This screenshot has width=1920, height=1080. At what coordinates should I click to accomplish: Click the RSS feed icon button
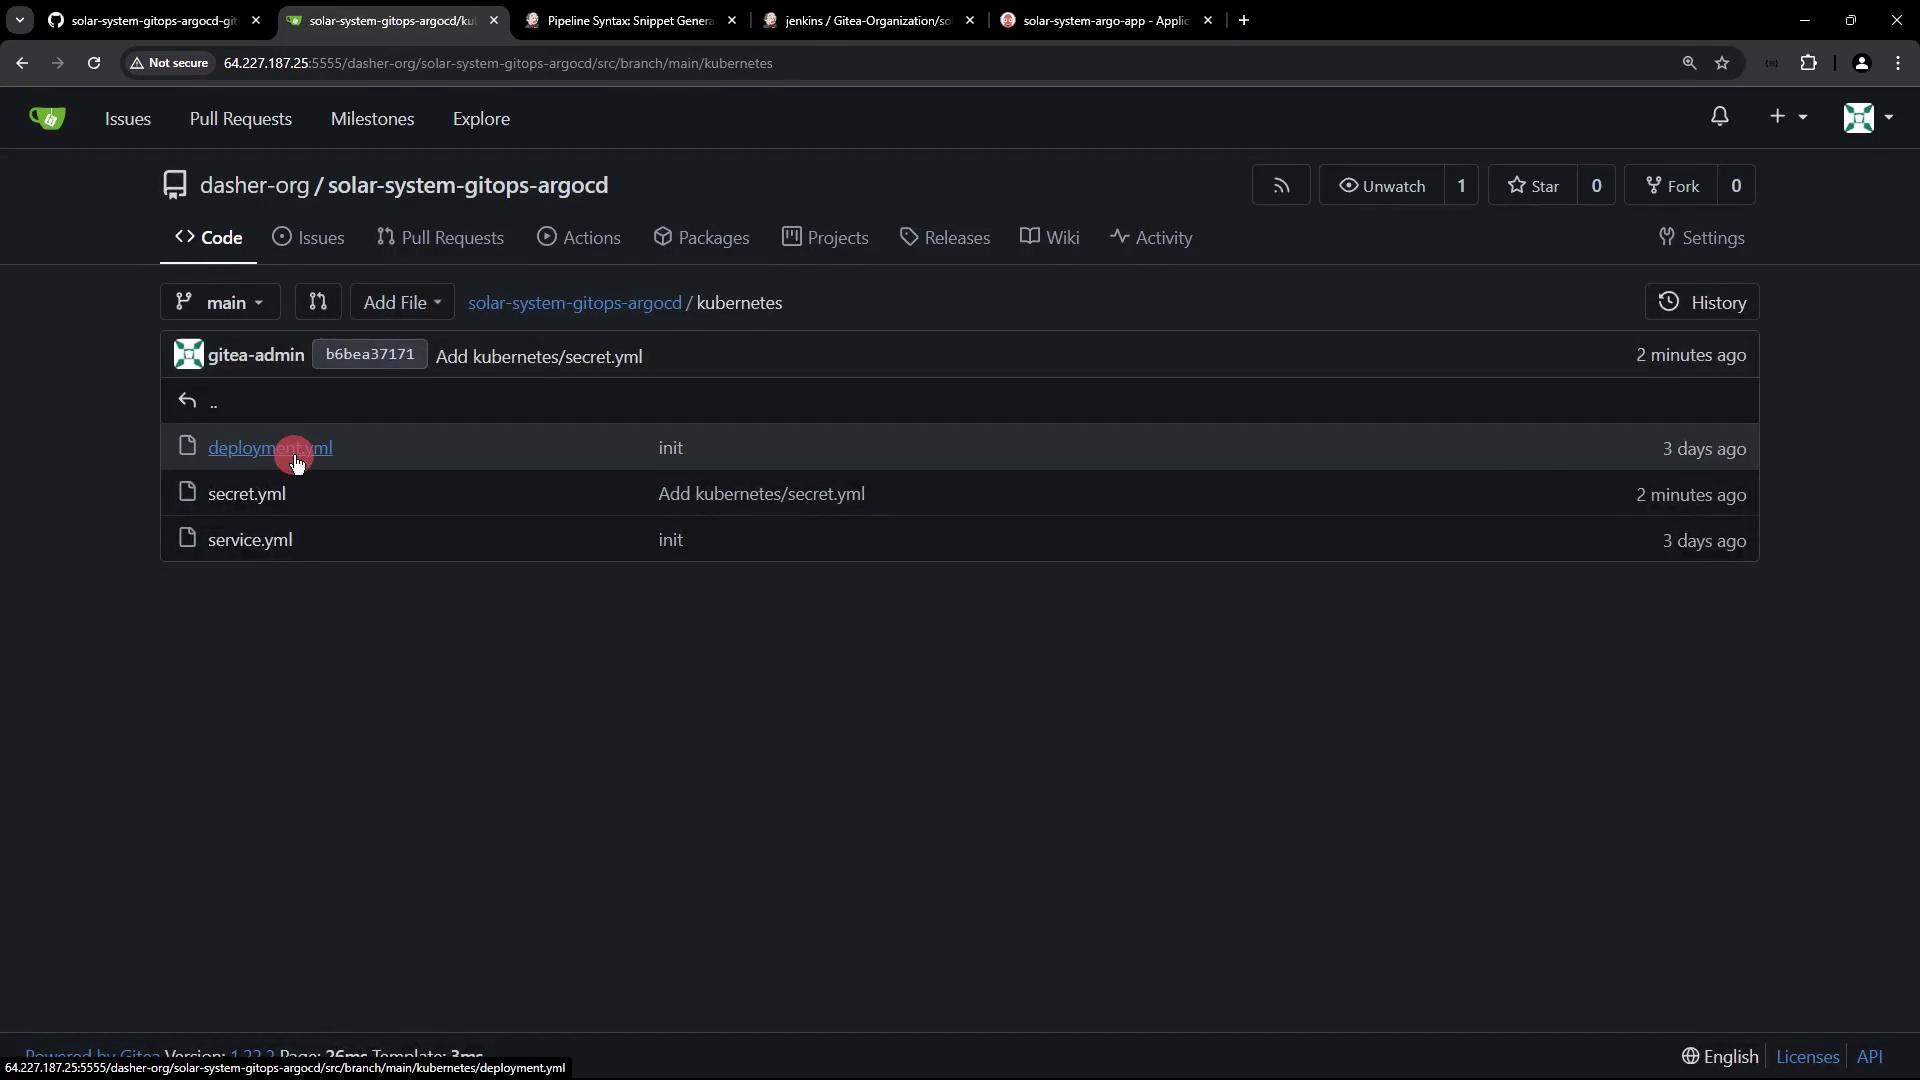click(x=1281, y=186)
